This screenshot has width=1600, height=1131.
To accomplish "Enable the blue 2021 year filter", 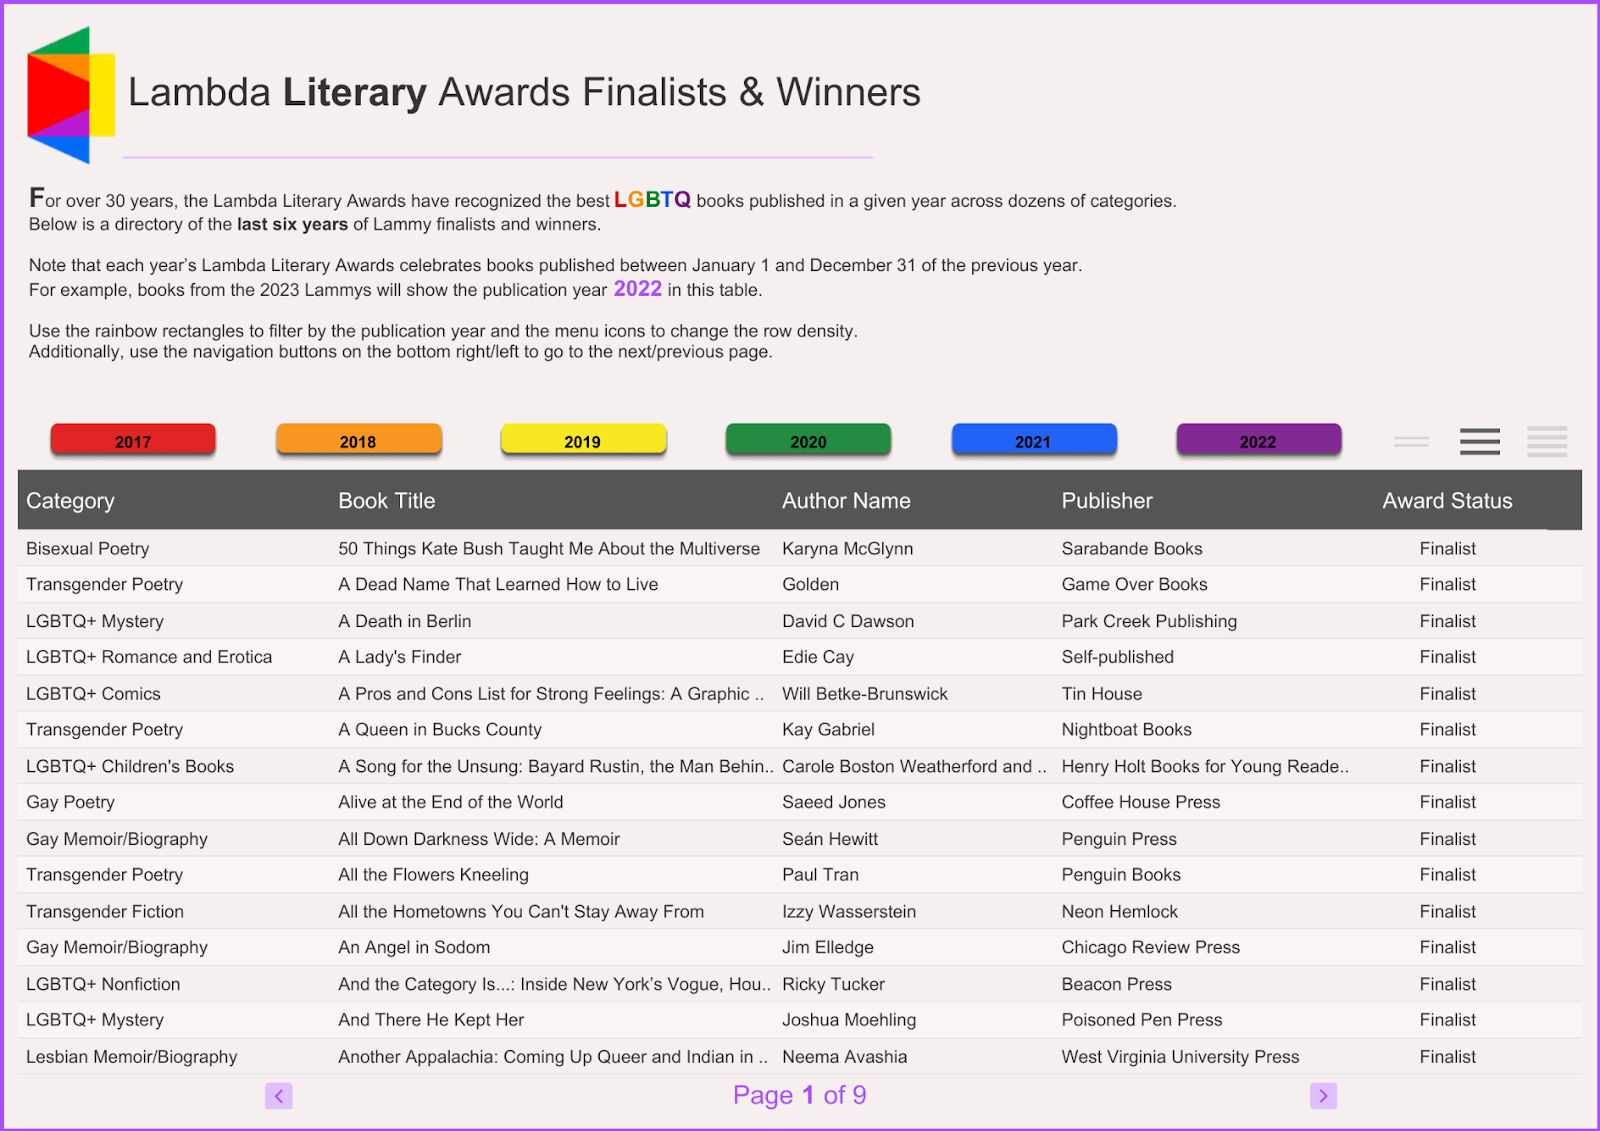I will 1033,440.
